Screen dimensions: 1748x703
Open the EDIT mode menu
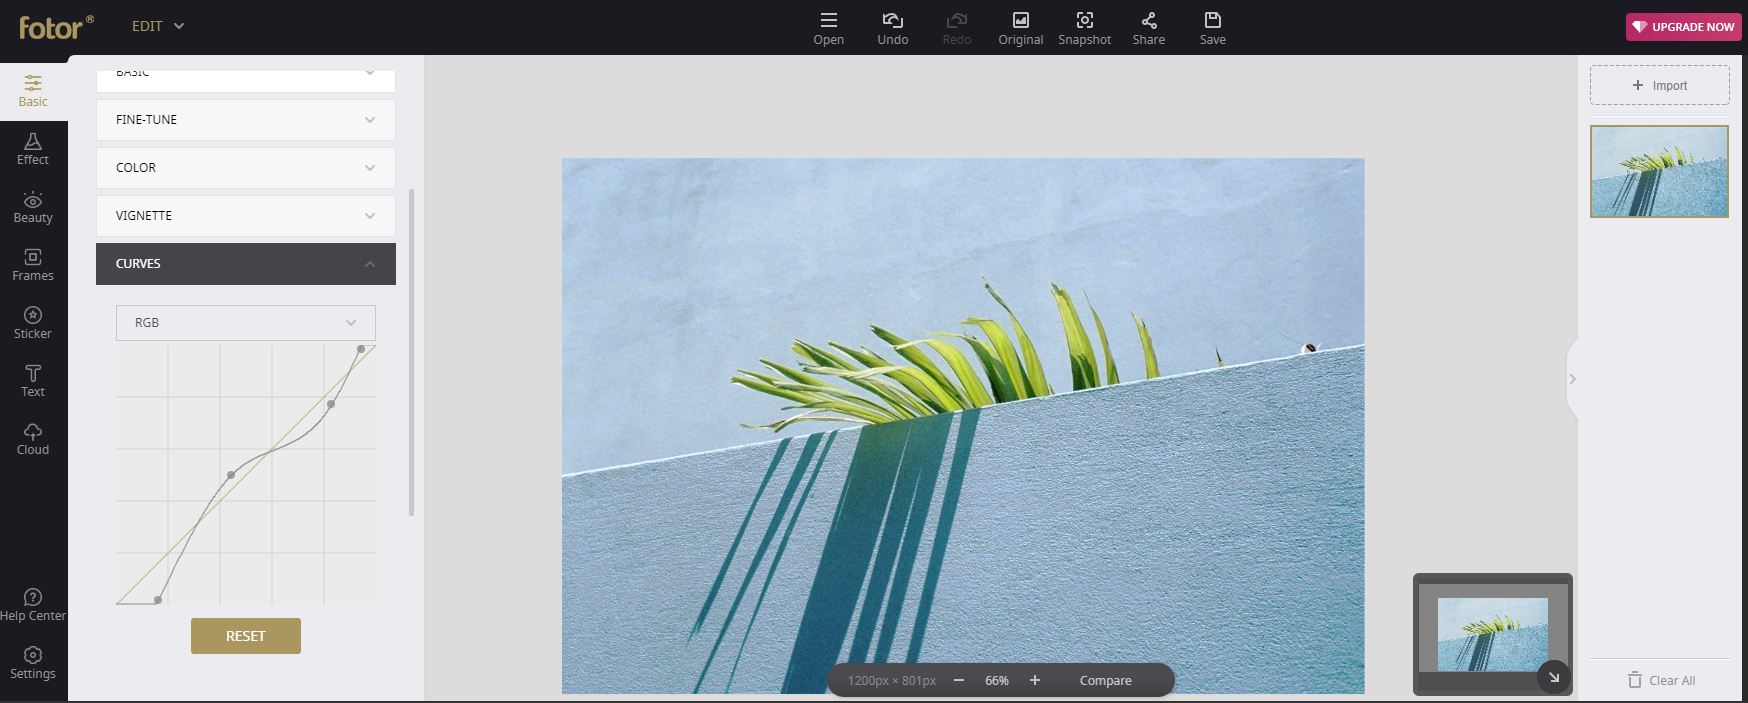(x=158, y=26)
